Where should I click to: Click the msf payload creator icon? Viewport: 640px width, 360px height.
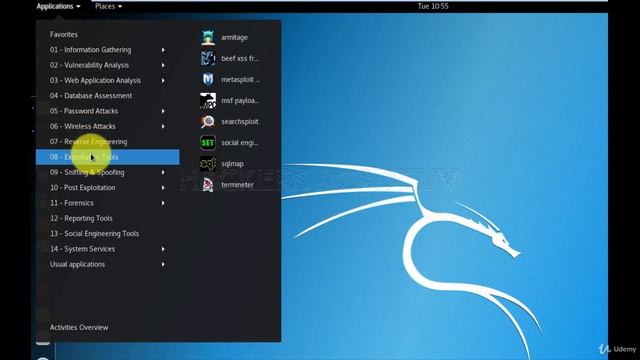[x=208, y=100]
